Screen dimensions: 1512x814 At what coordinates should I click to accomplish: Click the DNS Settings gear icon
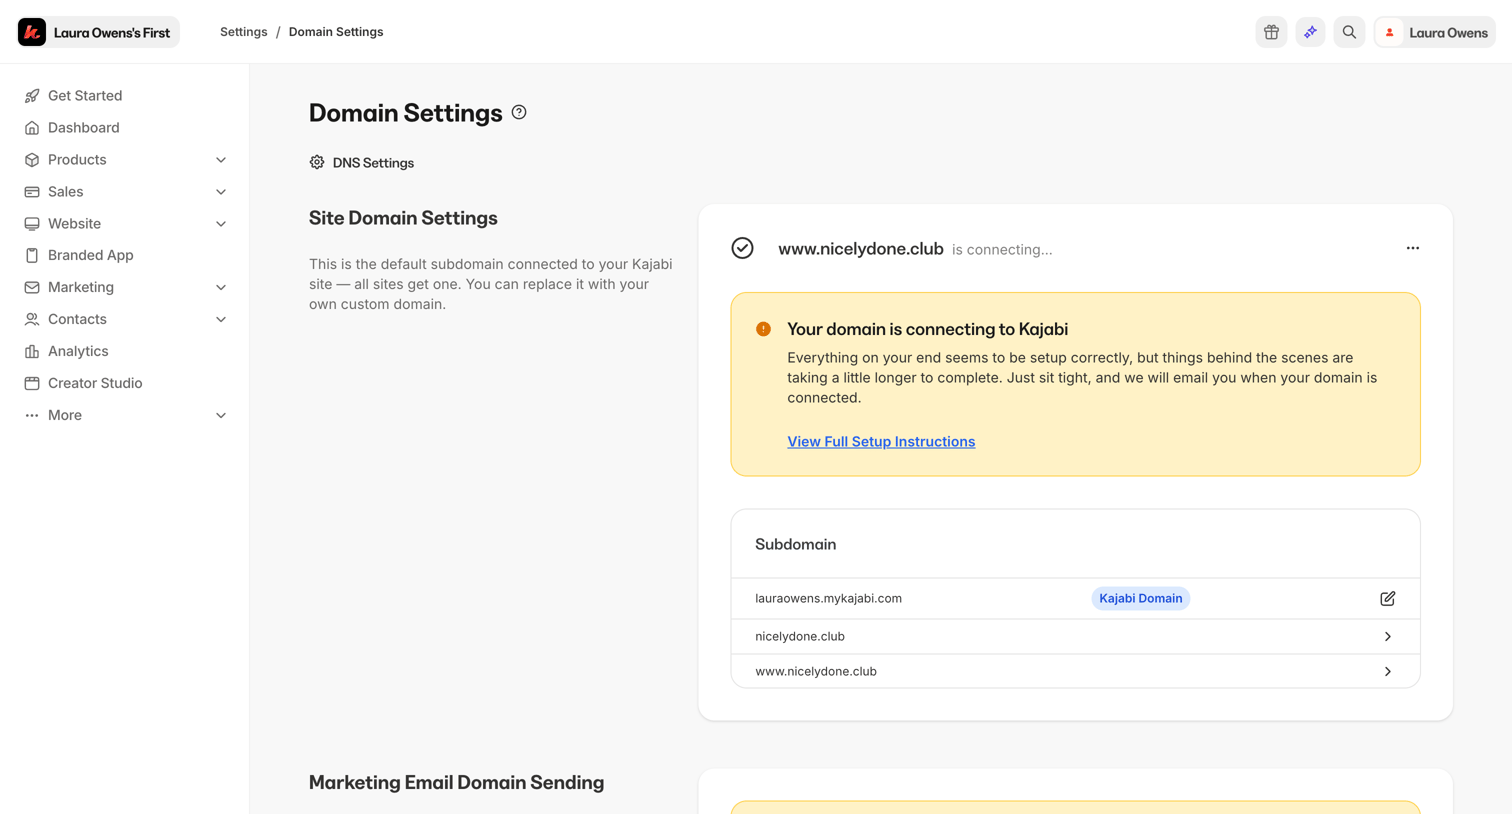pos(317,162)
